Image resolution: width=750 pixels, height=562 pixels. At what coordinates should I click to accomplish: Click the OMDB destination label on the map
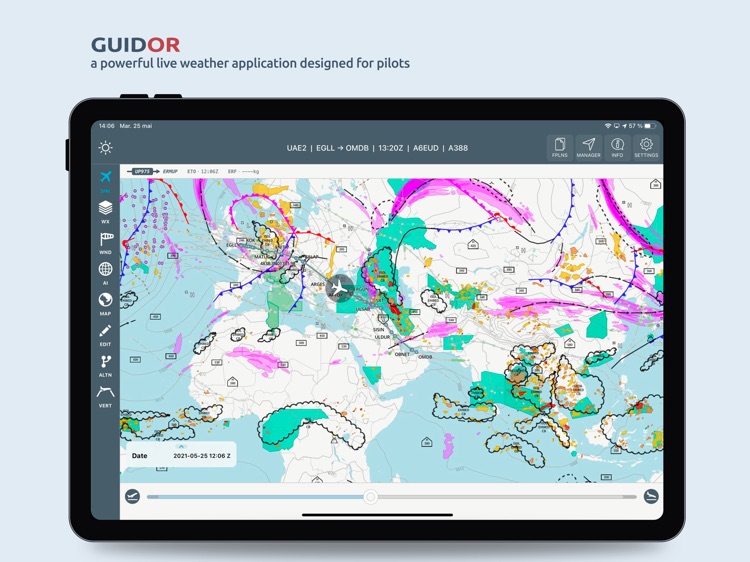coord(425,357)
